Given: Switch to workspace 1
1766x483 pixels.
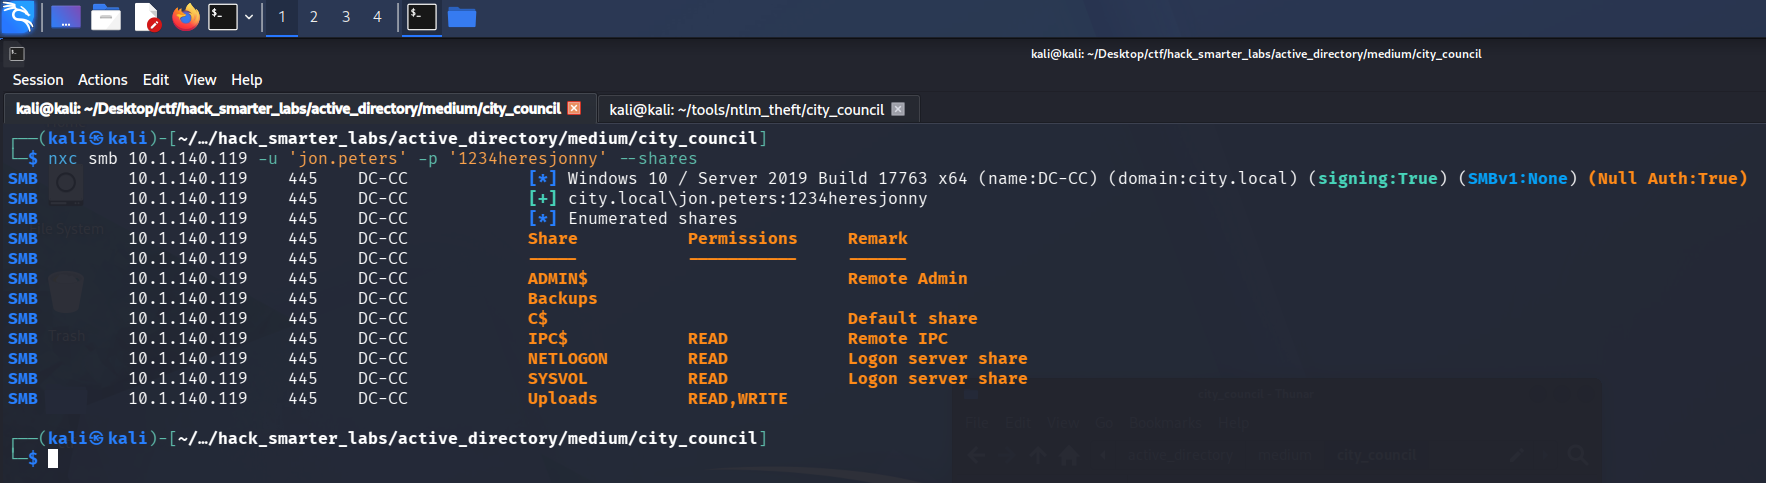Looking at the screenshot, I should pos(282,17).
